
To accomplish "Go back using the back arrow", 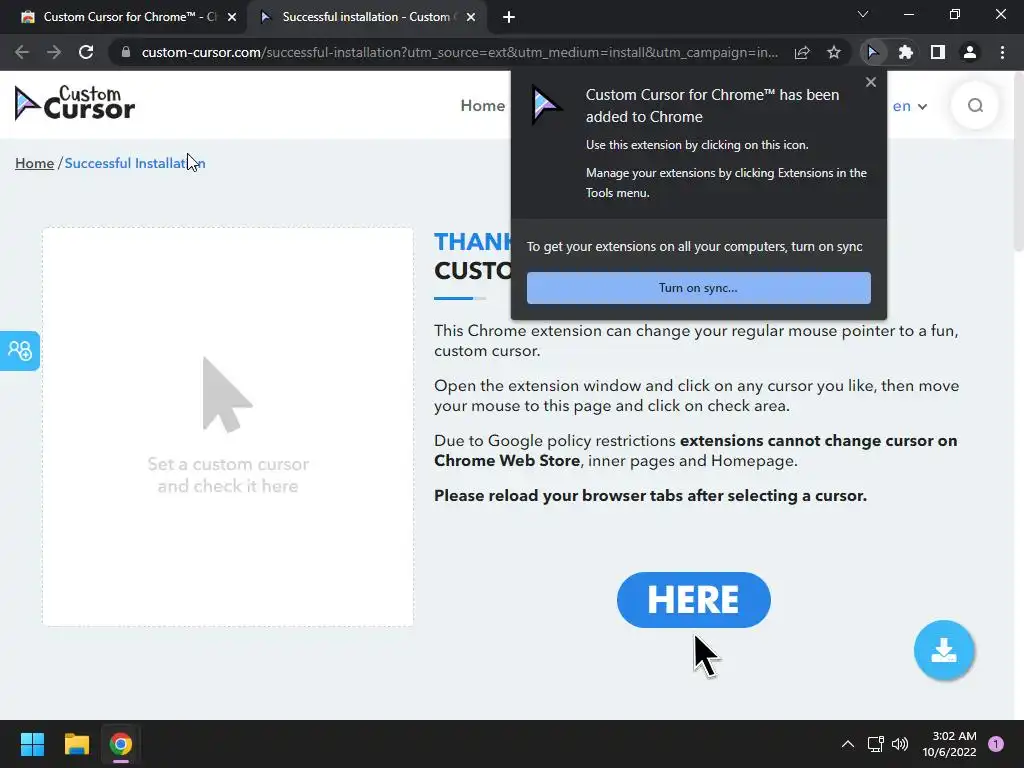I will pyautogui.click(x=22, y=52).
